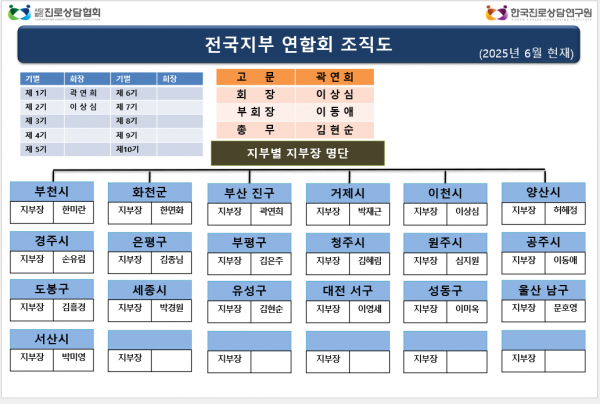Select the name '한연화' under 화천군
Image resolution: width=600 pixels, height=404 pixels.
coord(172,210)
